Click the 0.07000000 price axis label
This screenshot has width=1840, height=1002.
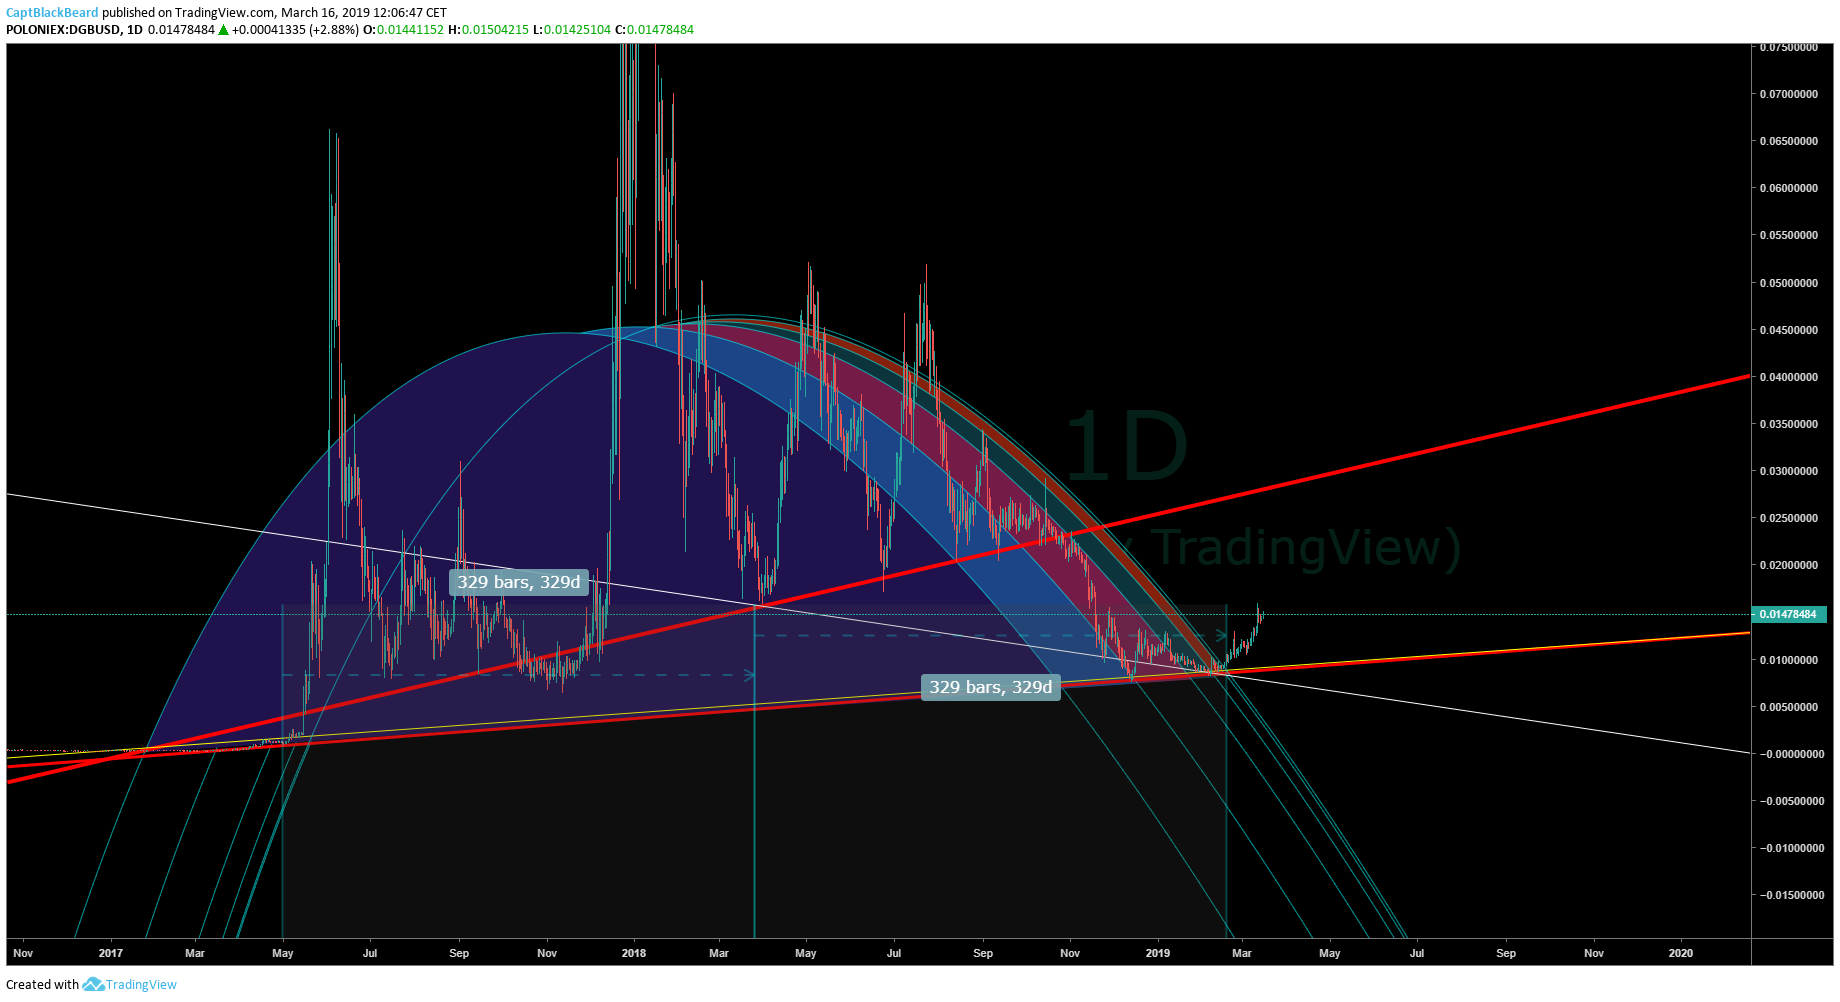click(1789, 94)
